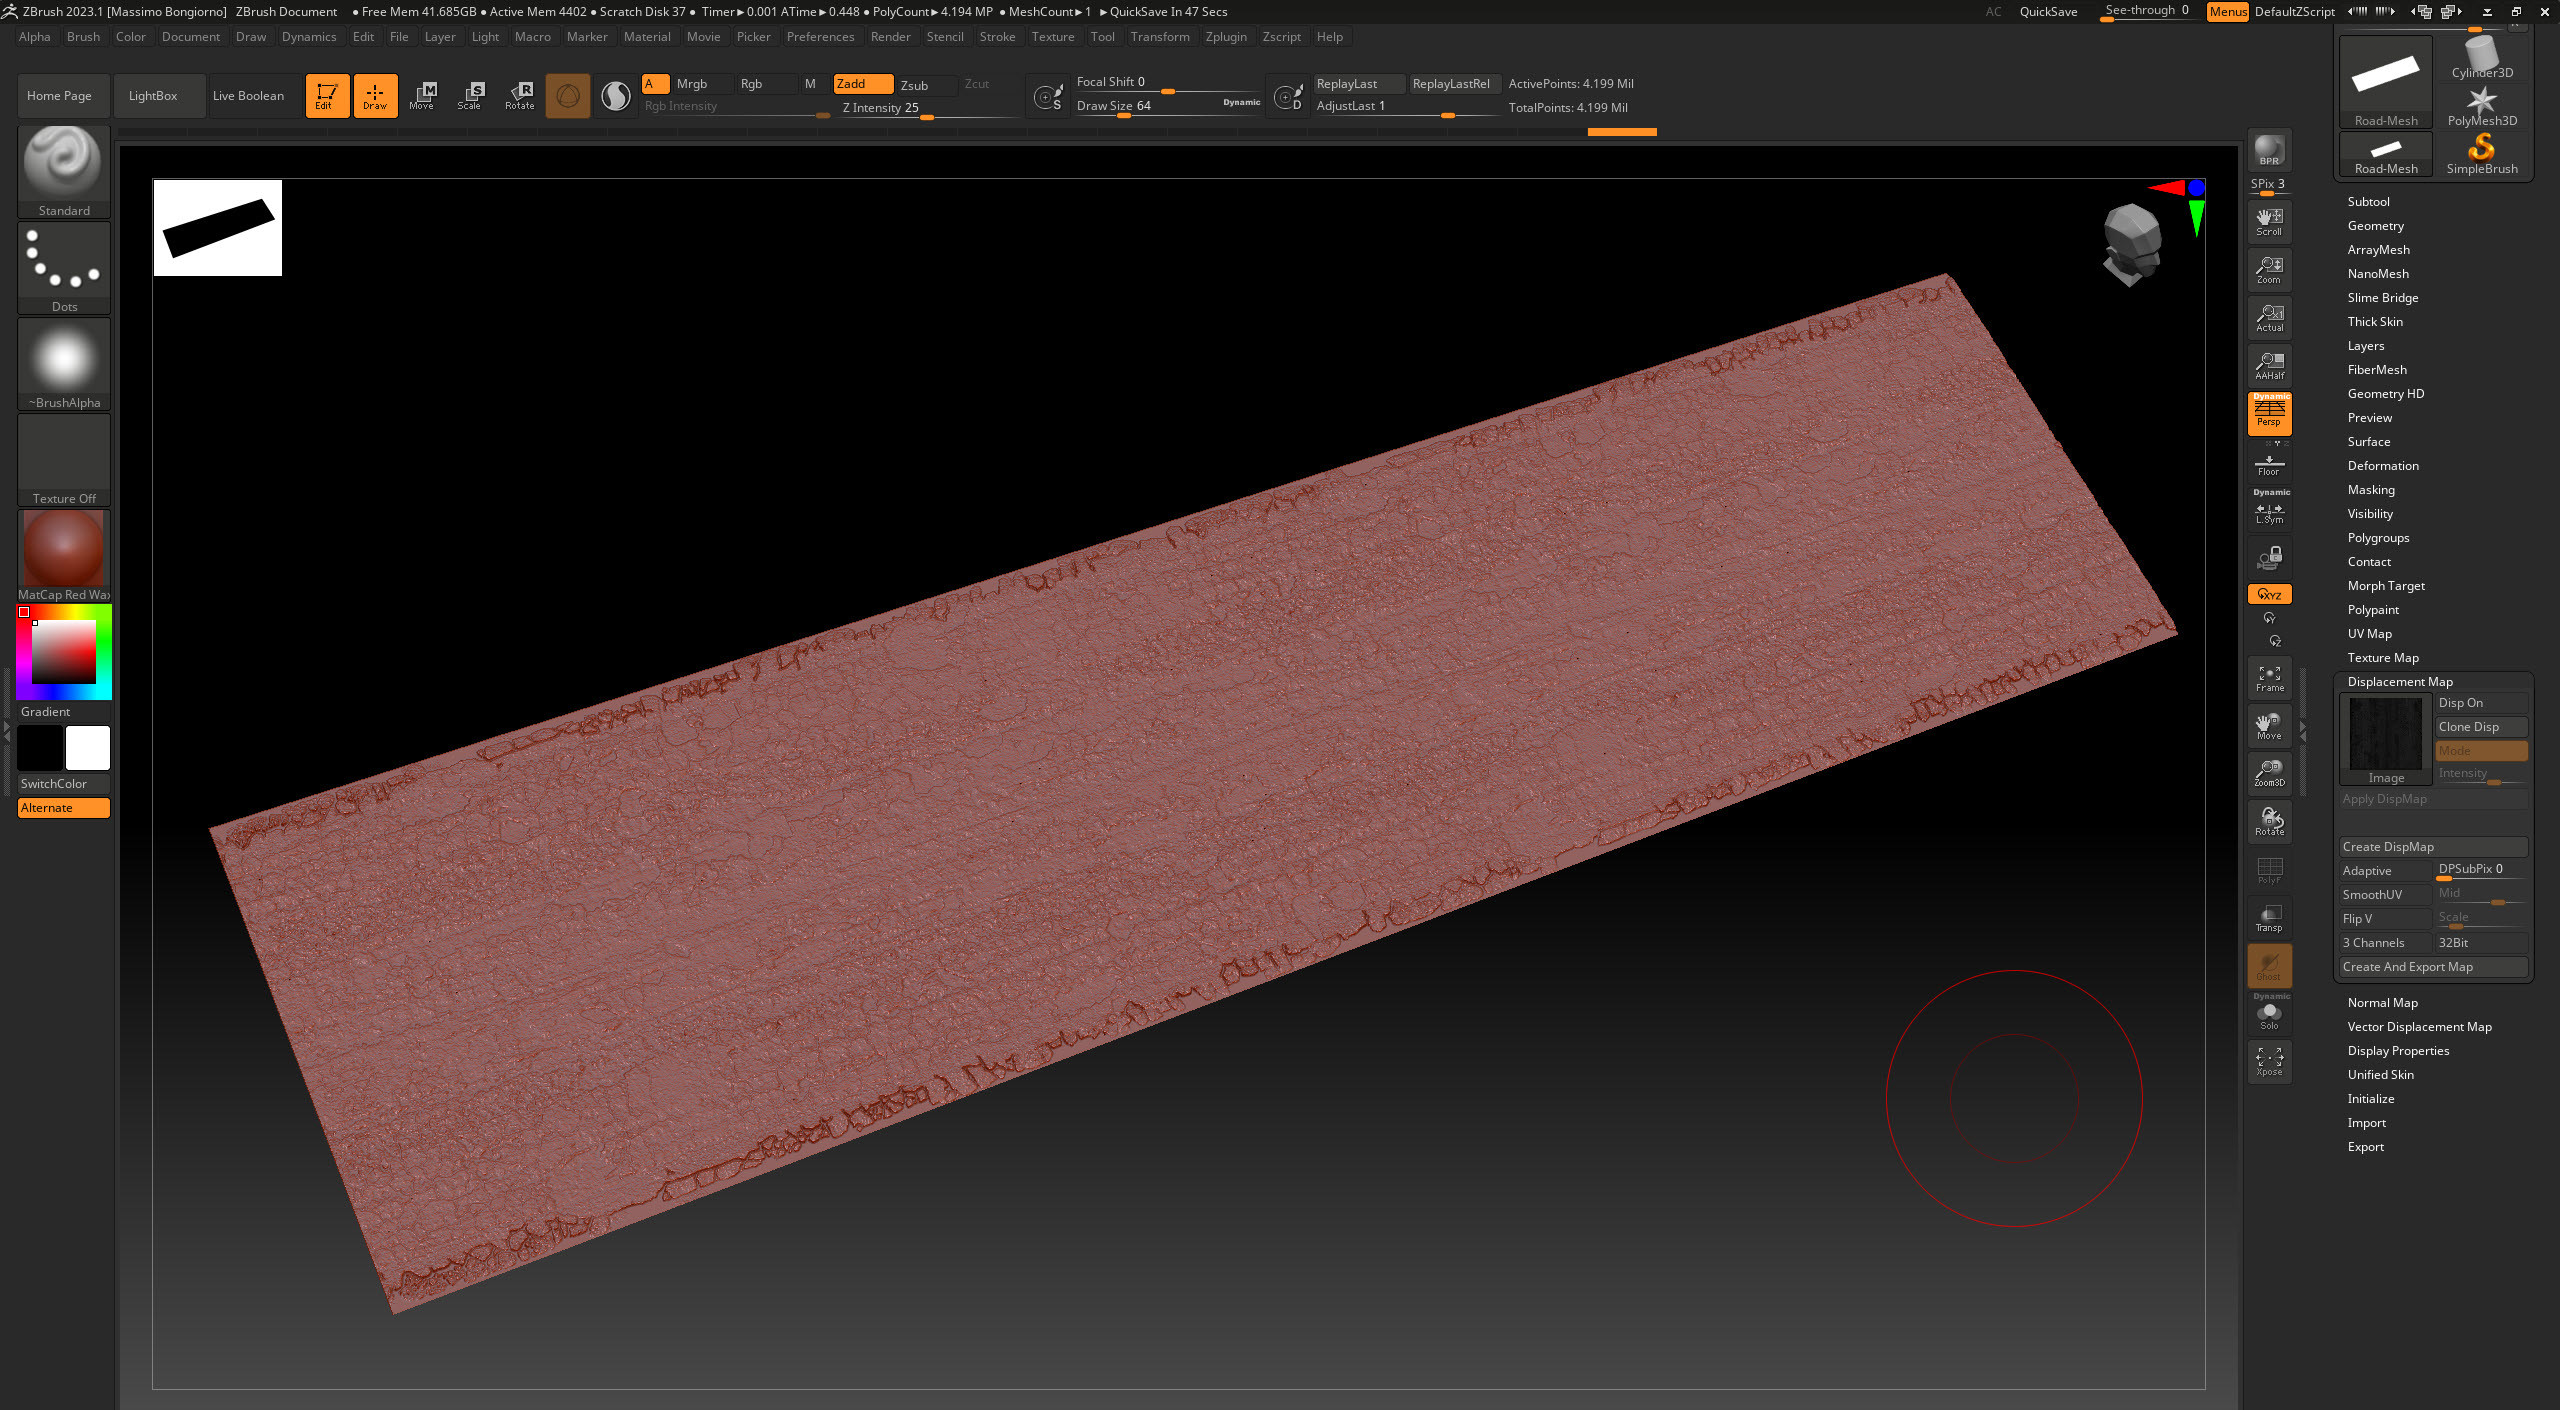This screenshot has height=1410, width=2560.
Task: Click the Live Boolean button
Action: 254,96
